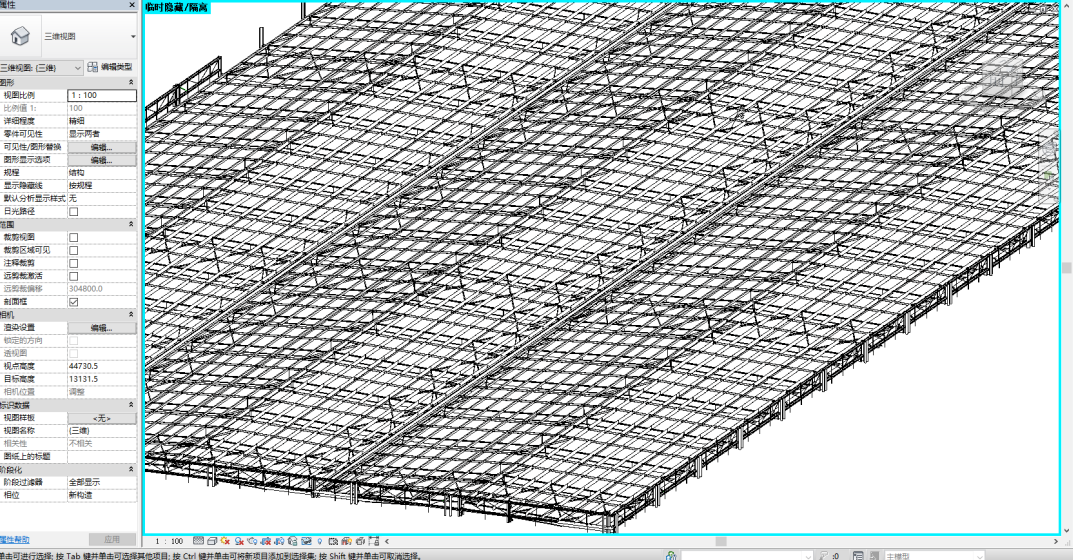
Task: Click 编辑 for 可见性/图形替换
Action: click(x=102, y=147)
